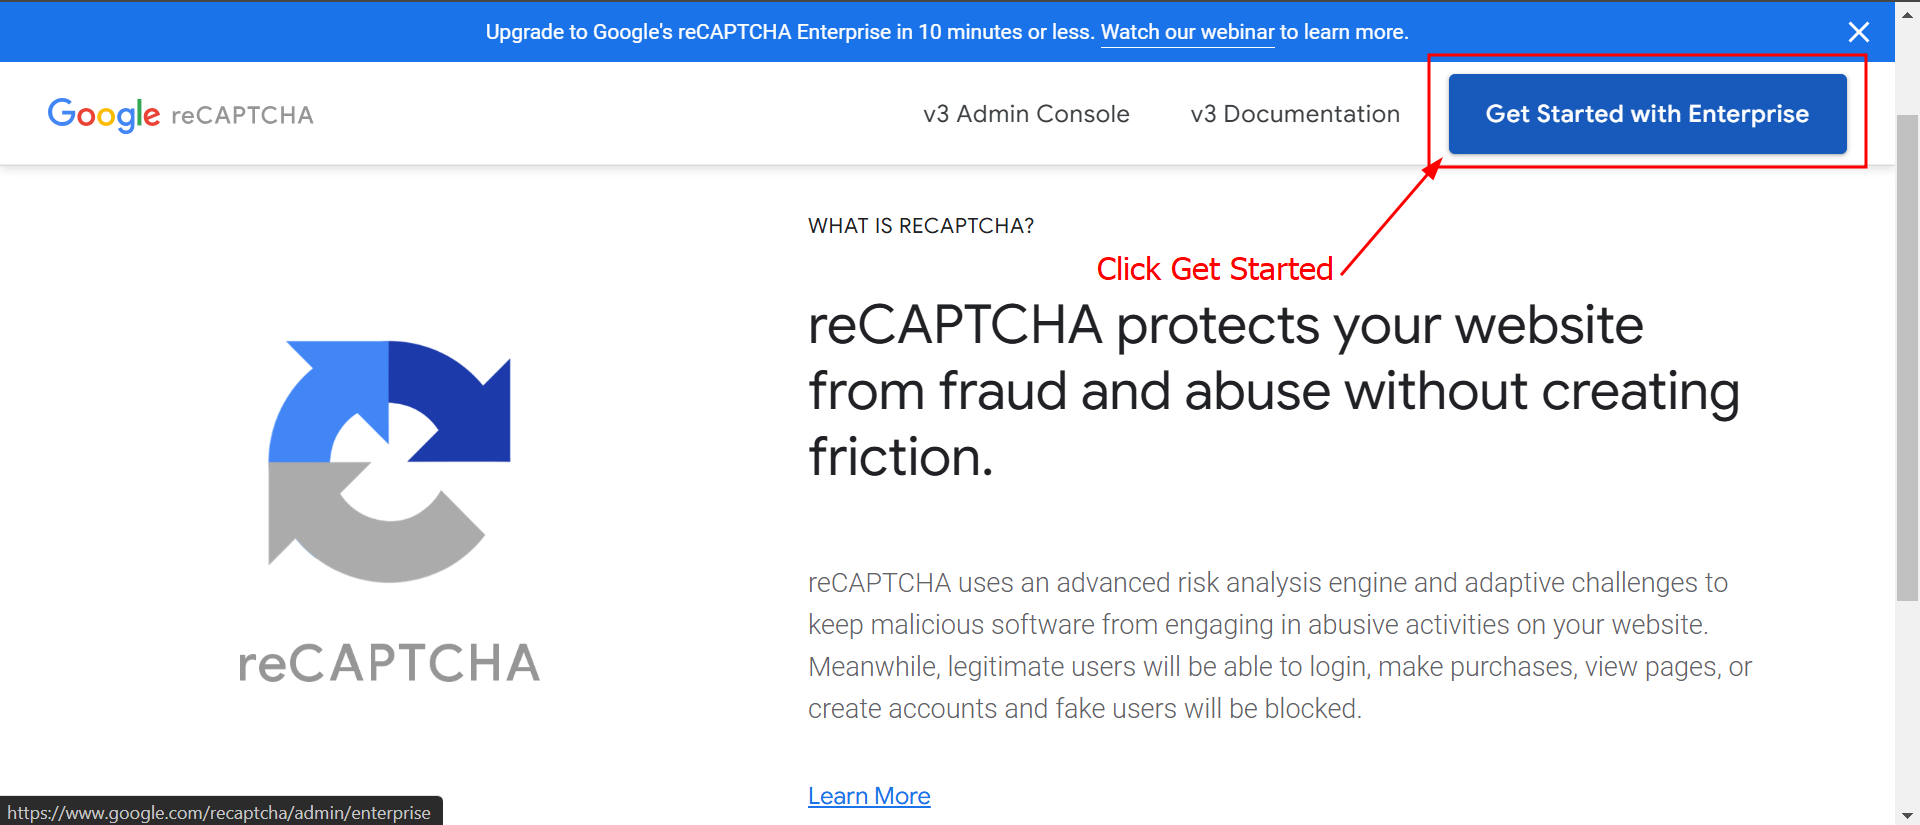Click the red Click Get Started annotation

1215,268
